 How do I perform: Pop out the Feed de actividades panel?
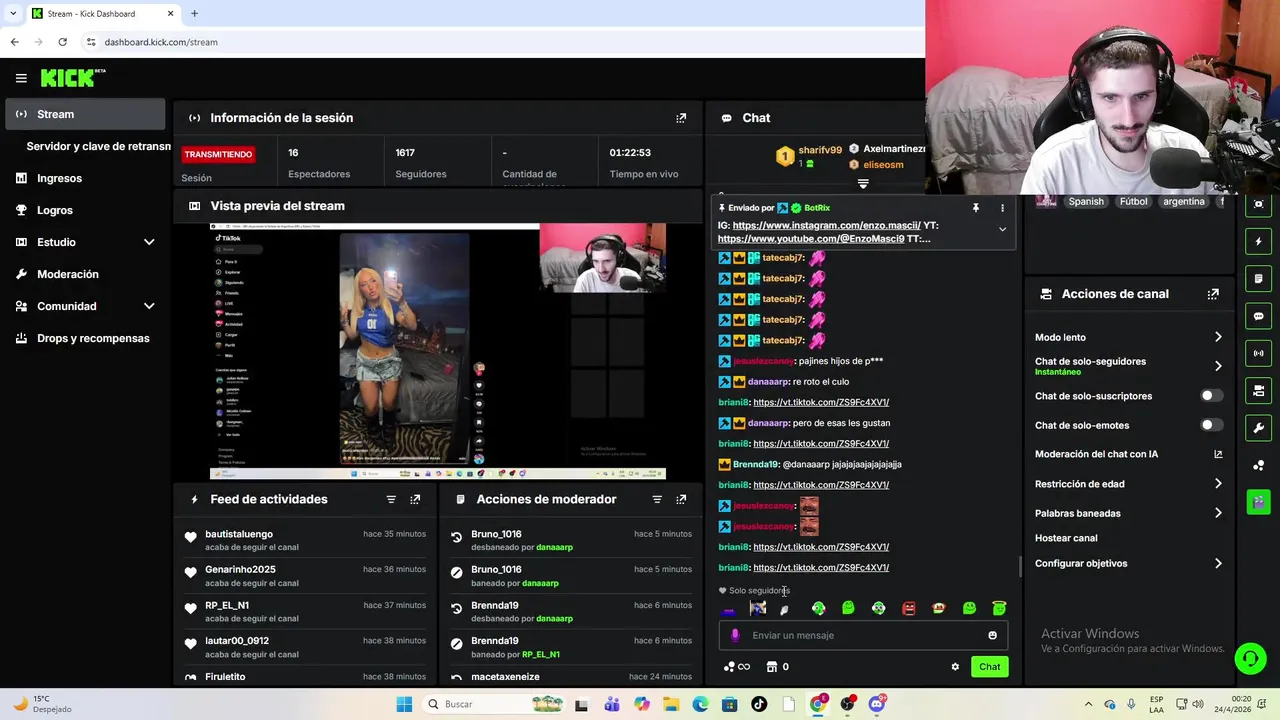415,499
